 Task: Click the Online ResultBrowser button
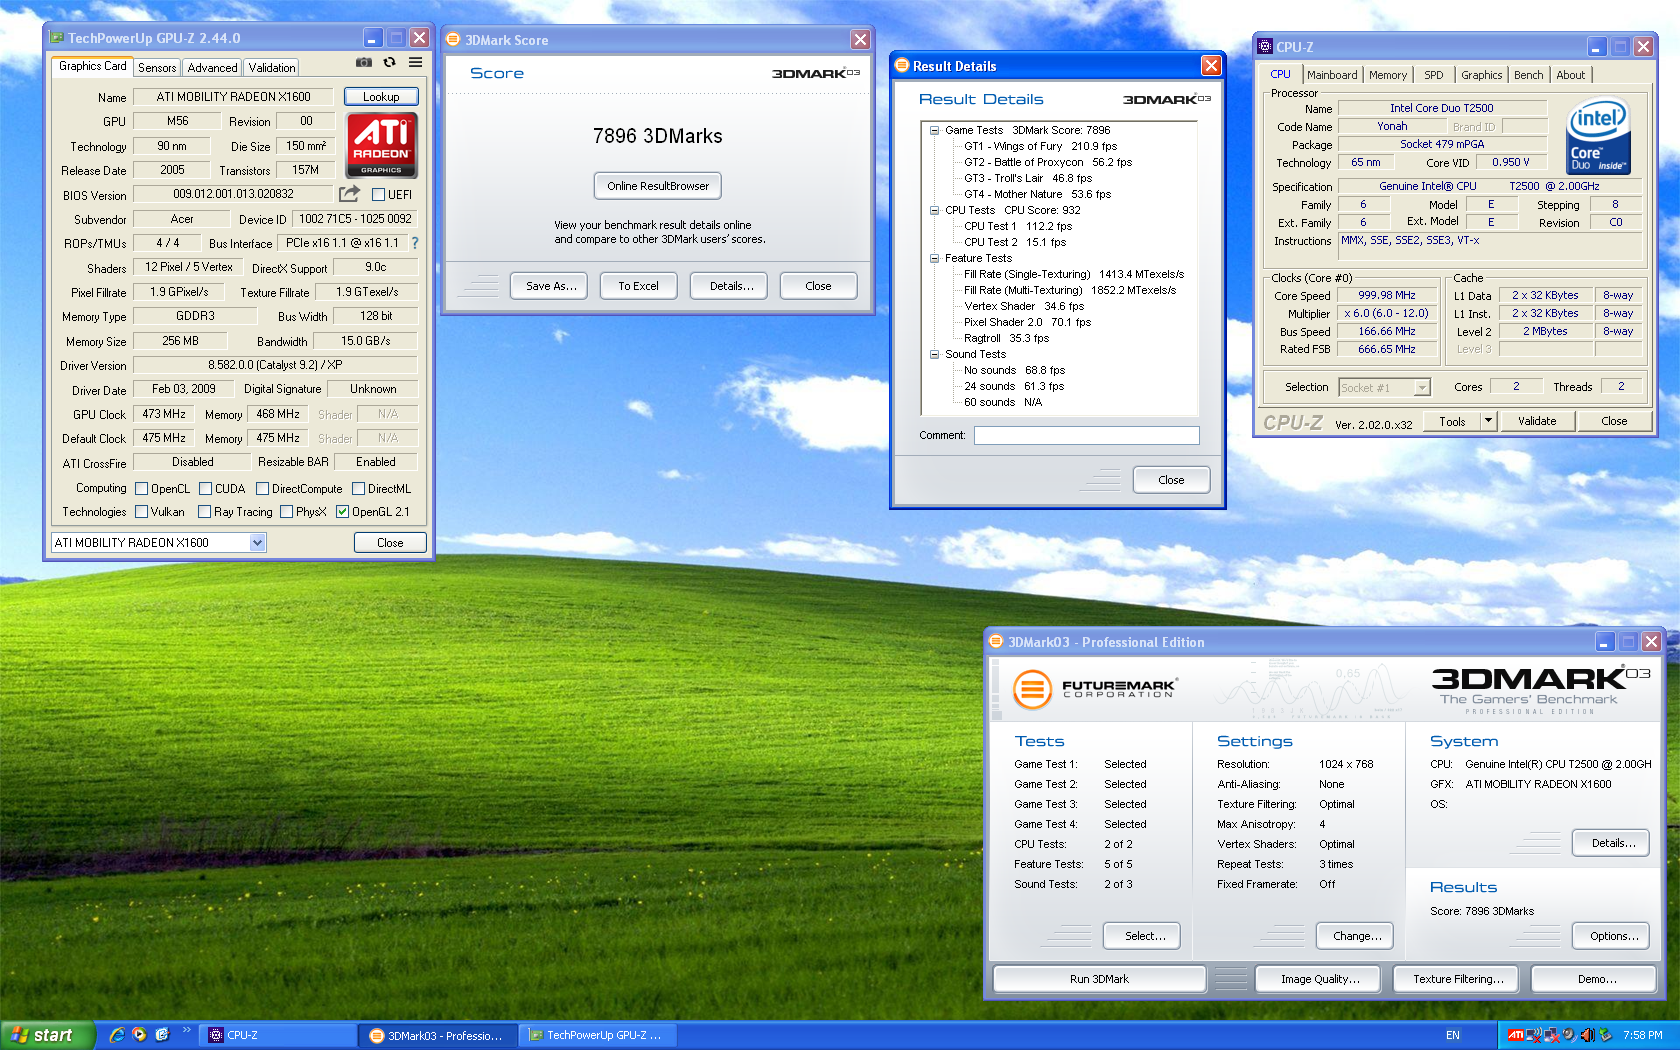(x=657, y=186)
